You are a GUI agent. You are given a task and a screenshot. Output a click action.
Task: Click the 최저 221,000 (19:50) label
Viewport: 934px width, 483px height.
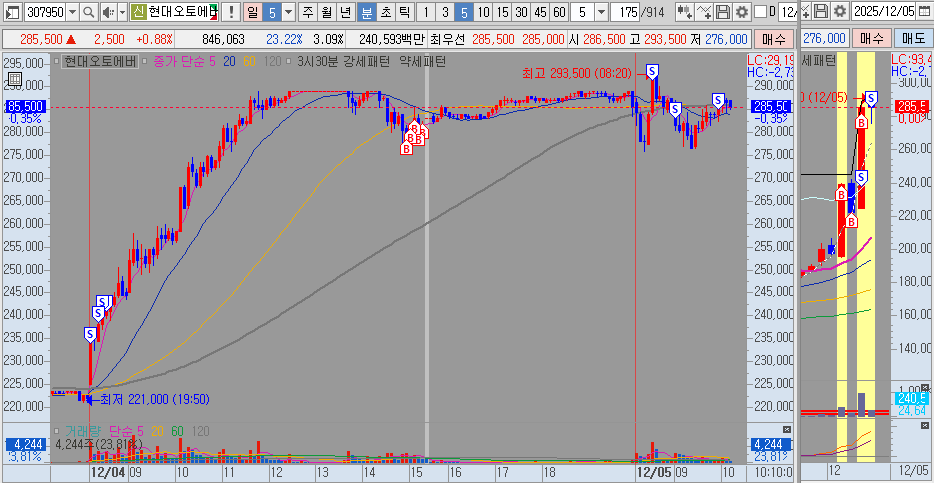pyautogui.click(x=155, y=398)
